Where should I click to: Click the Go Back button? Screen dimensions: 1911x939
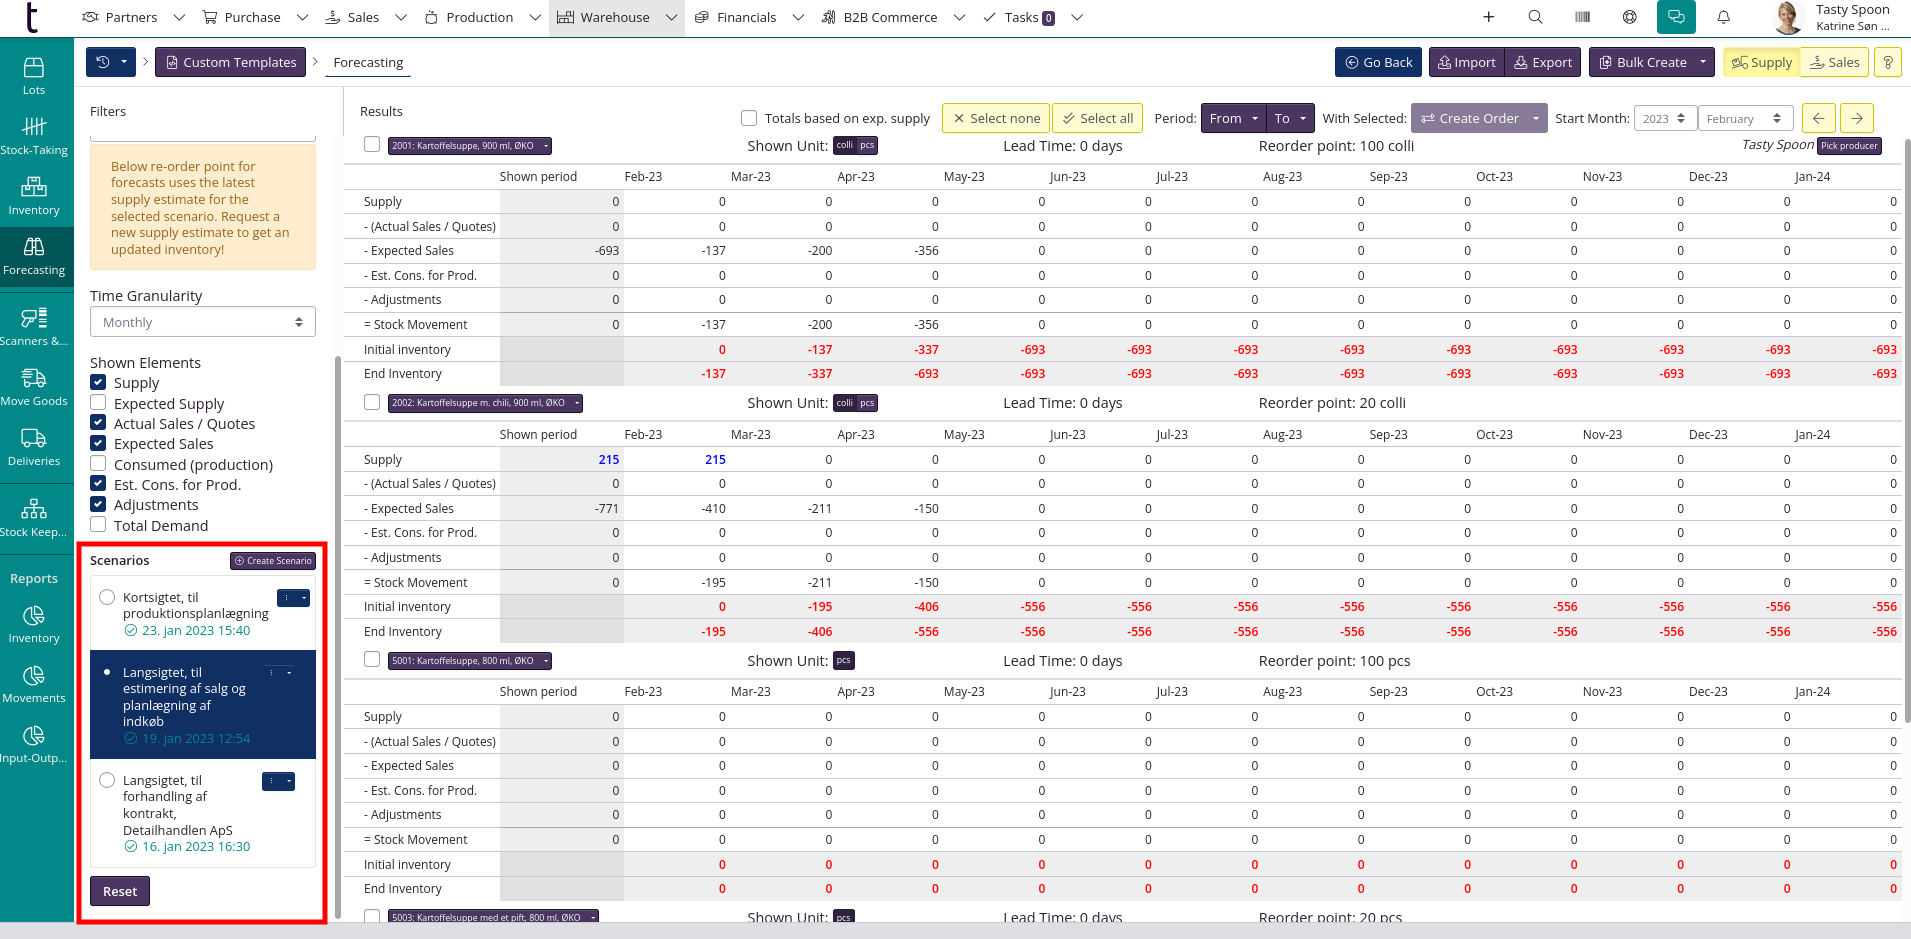click(x=1378, y=62)
